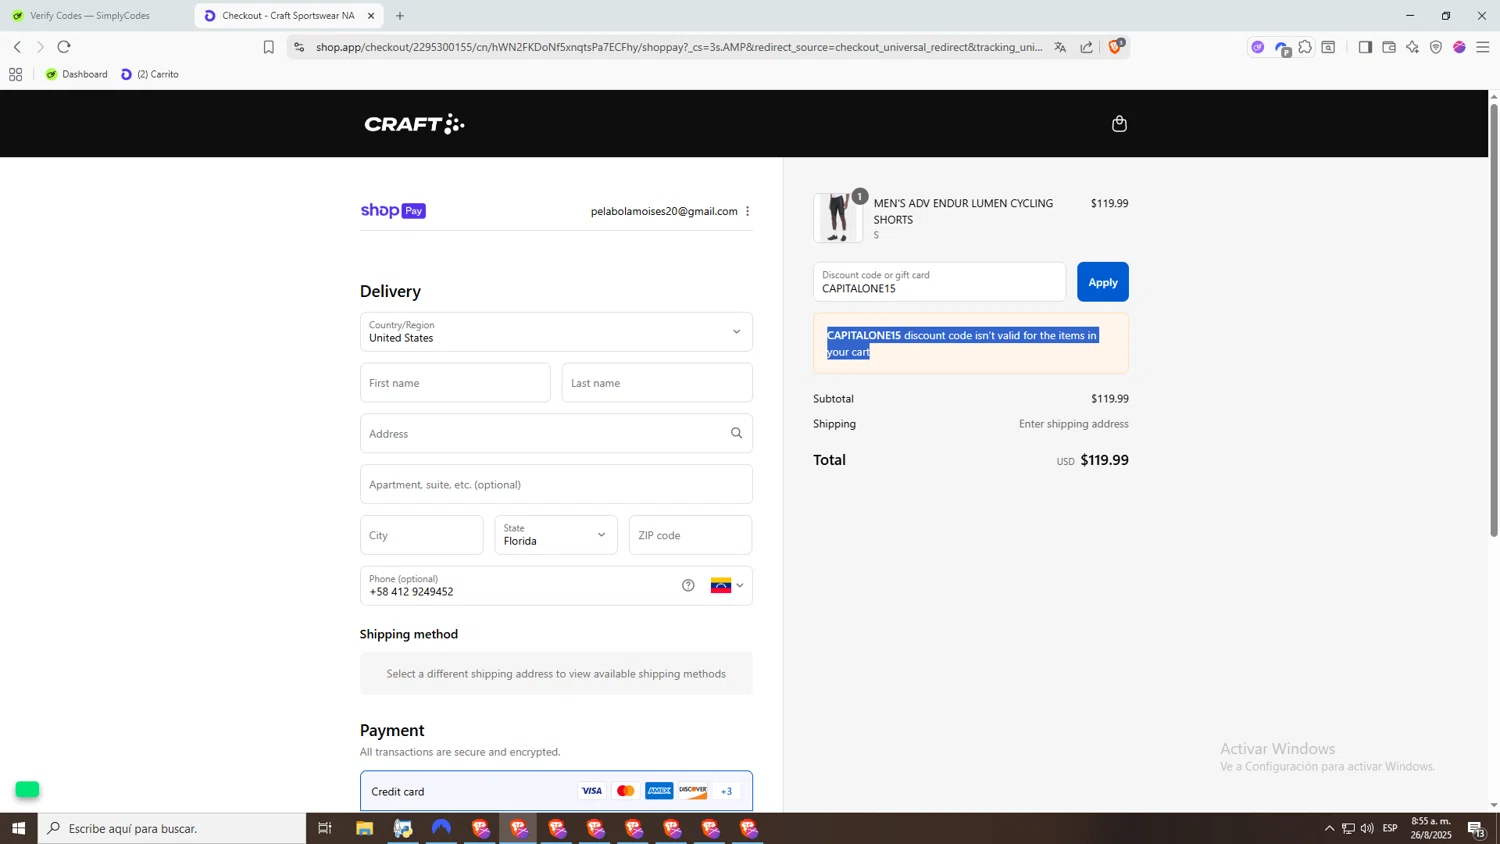Select the Checkout - Craft Sportswear tab
The height and width of the screenshot is (844, 1500).
coord(287,16)
